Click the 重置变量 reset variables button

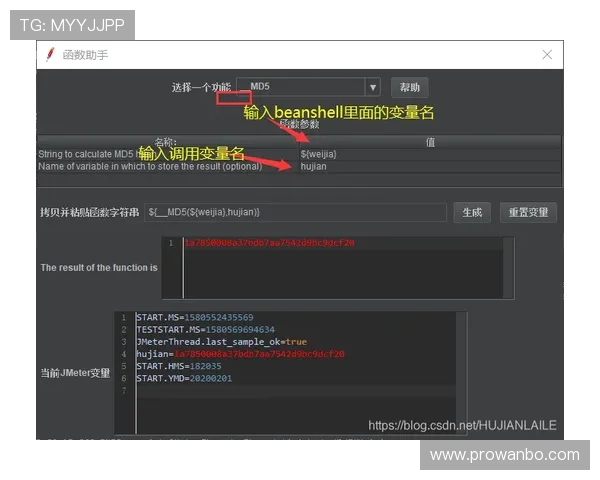[528, 212]
